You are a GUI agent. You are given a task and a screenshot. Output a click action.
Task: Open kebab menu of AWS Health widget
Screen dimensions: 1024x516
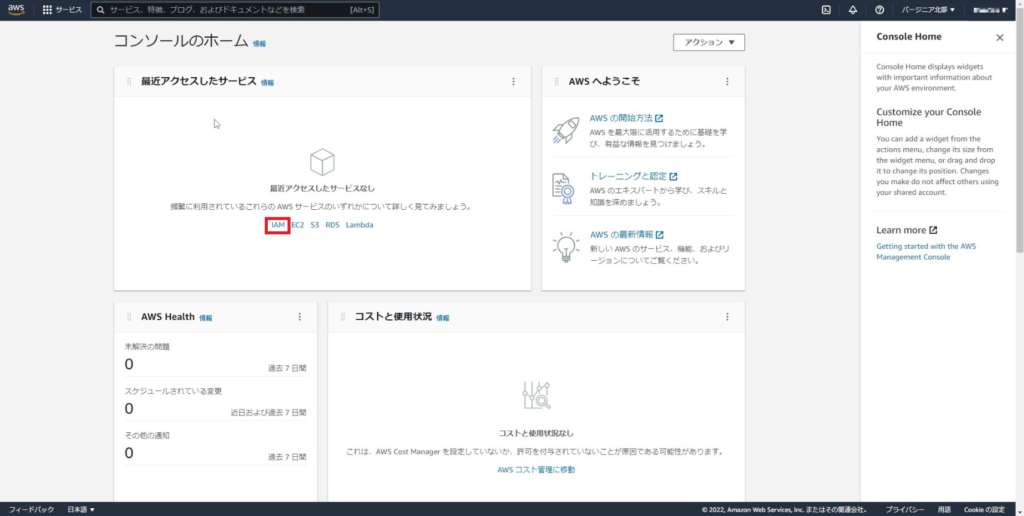click(299, 317)
